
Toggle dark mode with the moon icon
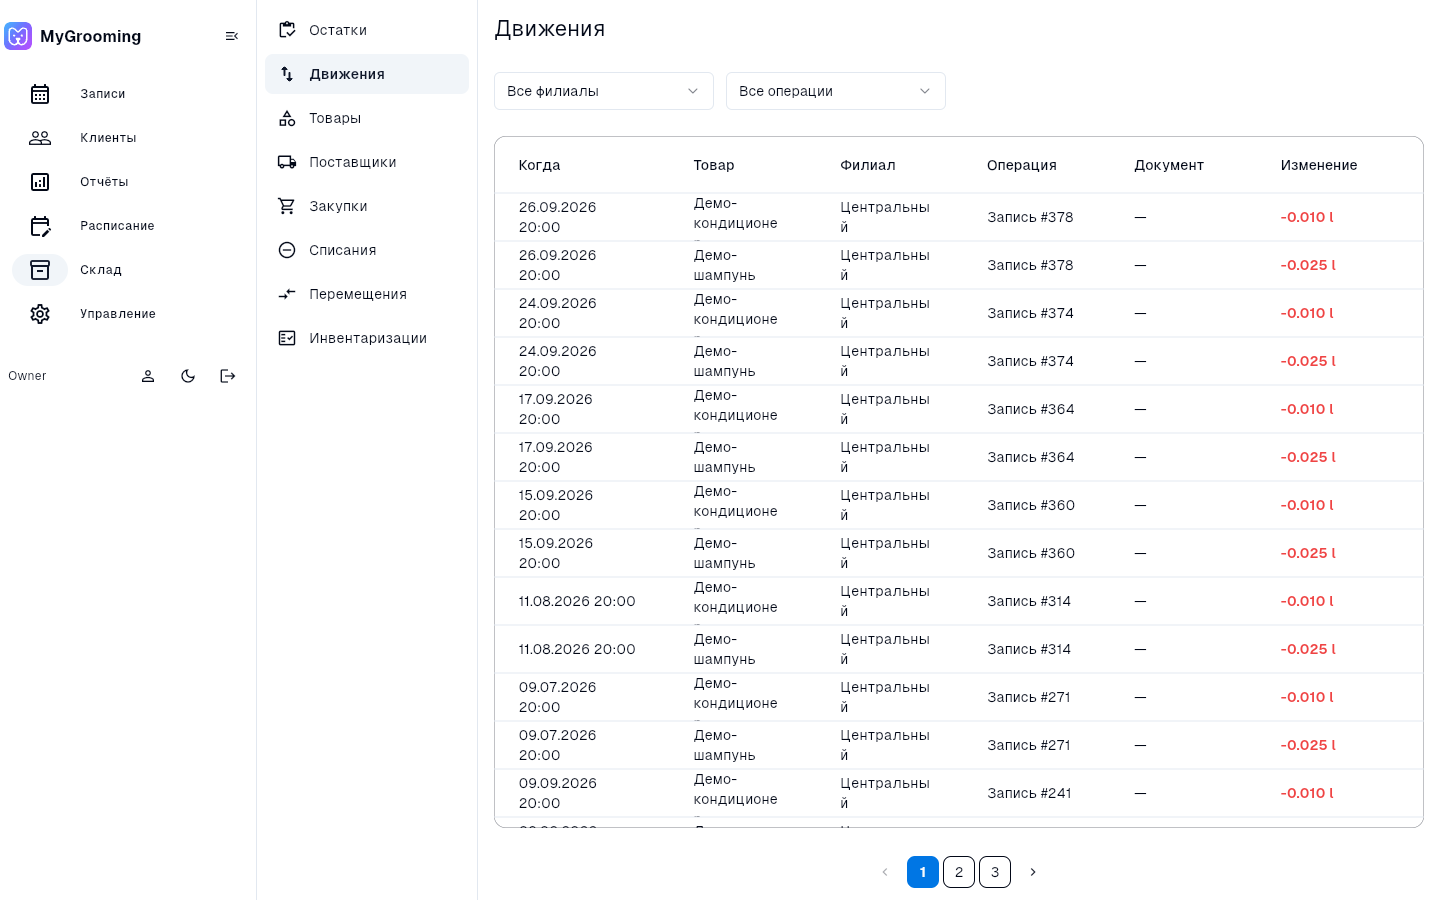click(x=188, y=376)
